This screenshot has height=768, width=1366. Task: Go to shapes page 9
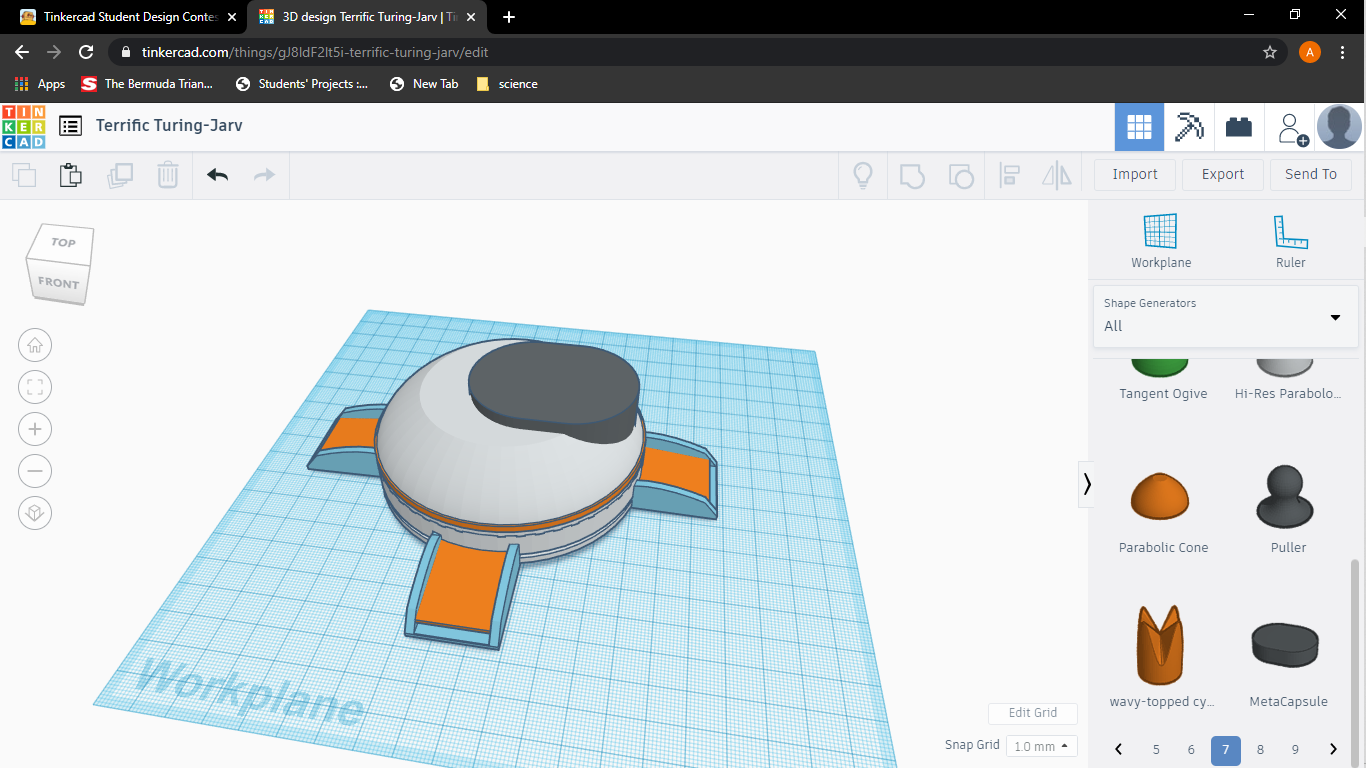click(1295, 750)
